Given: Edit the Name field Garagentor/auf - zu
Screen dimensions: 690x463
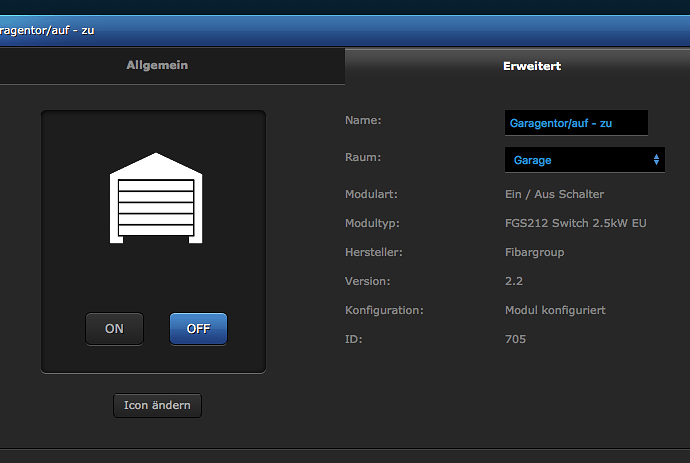Looking at the screenshot, I should [576, 123].
